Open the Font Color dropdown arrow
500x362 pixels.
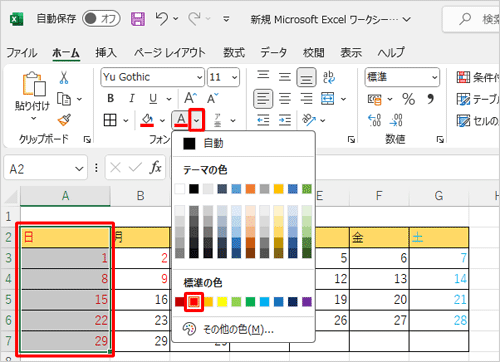(x=197, y=120)
